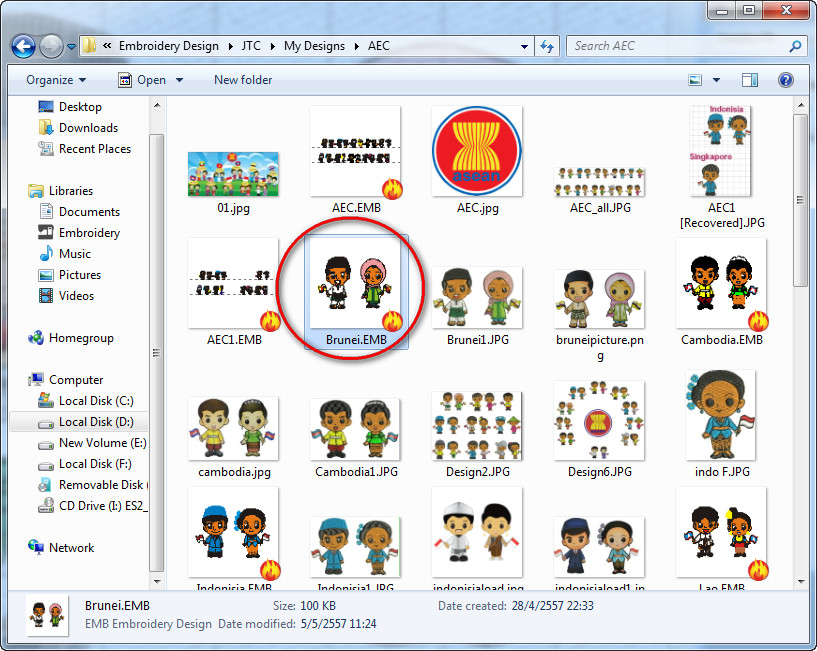
Task: Click the JTC breadcrumb
Action: [251, 46]
